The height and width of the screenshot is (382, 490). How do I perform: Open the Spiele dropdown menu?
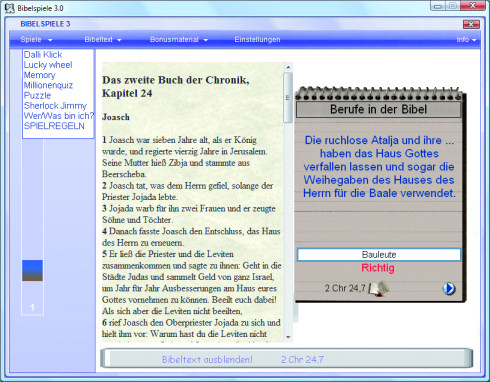(36, 40)
